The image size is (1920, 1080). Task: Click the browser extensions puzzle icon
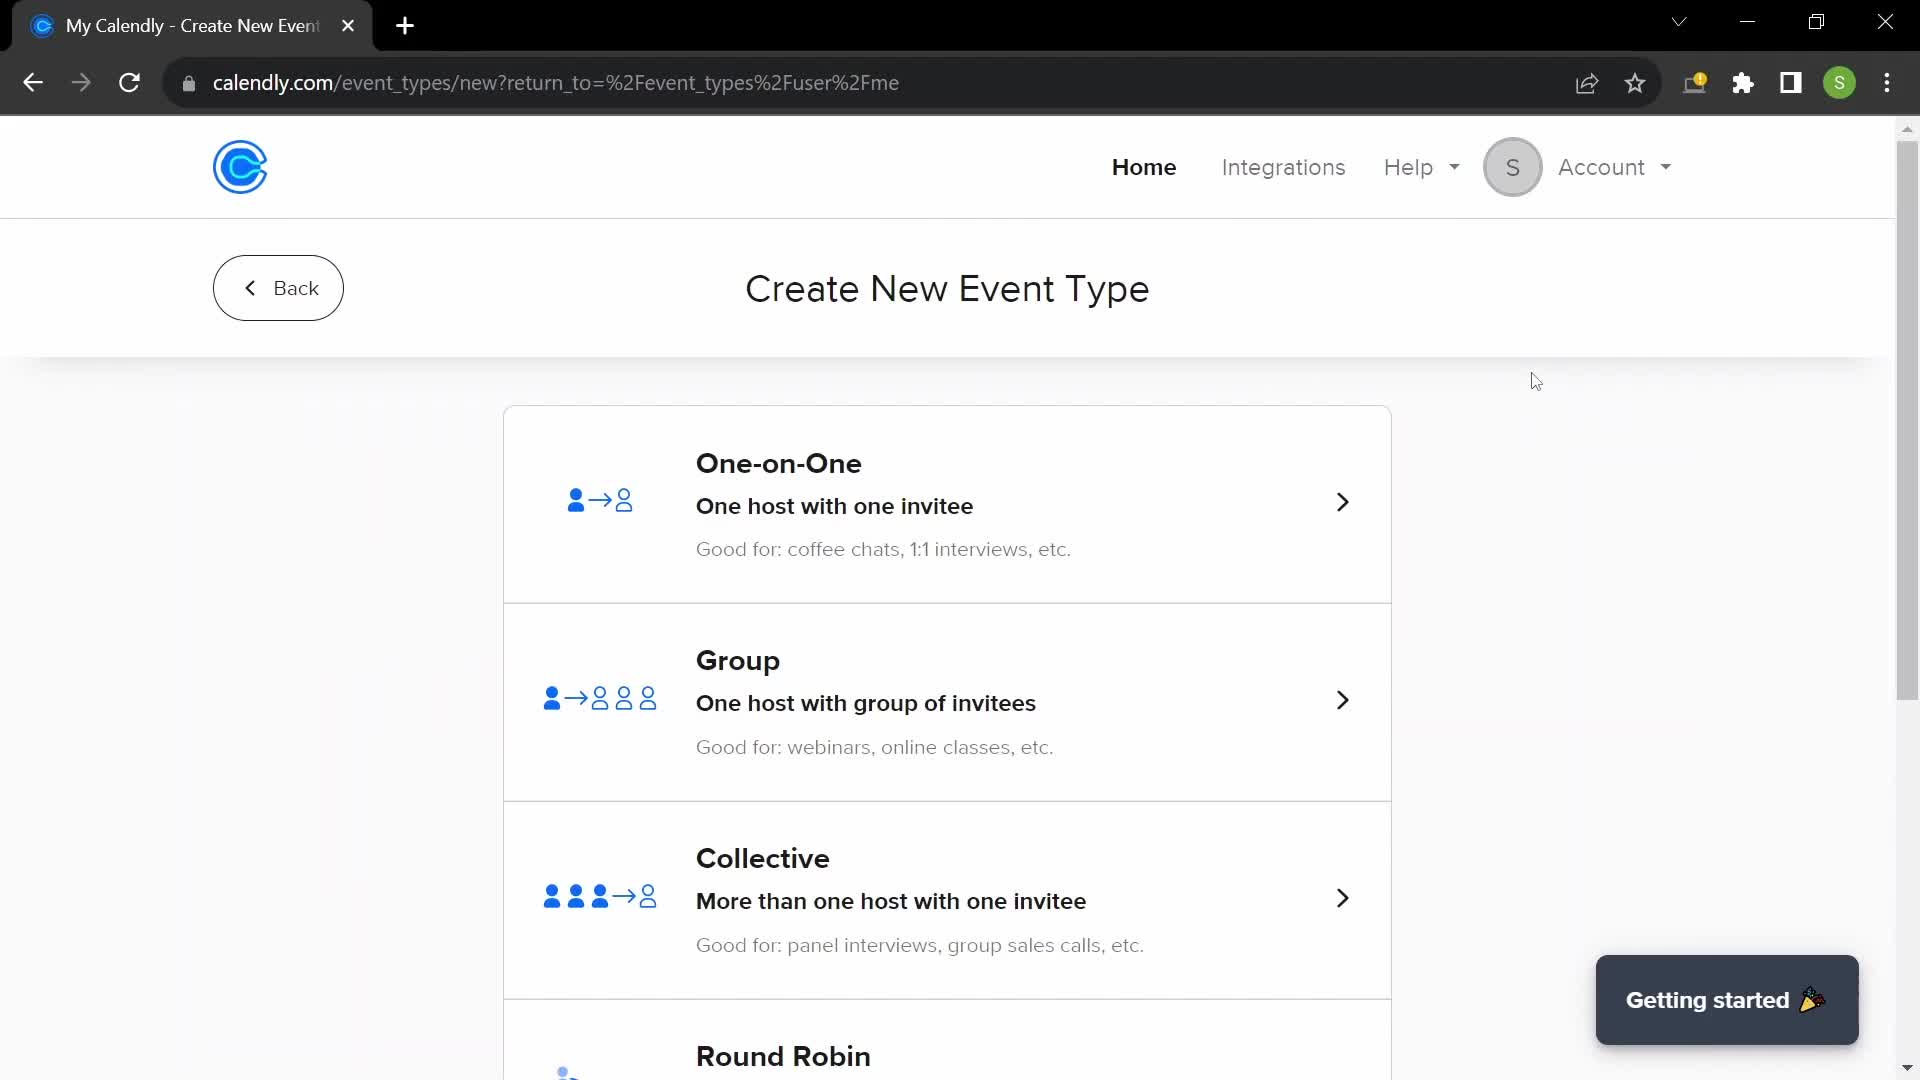(1742, 83)
